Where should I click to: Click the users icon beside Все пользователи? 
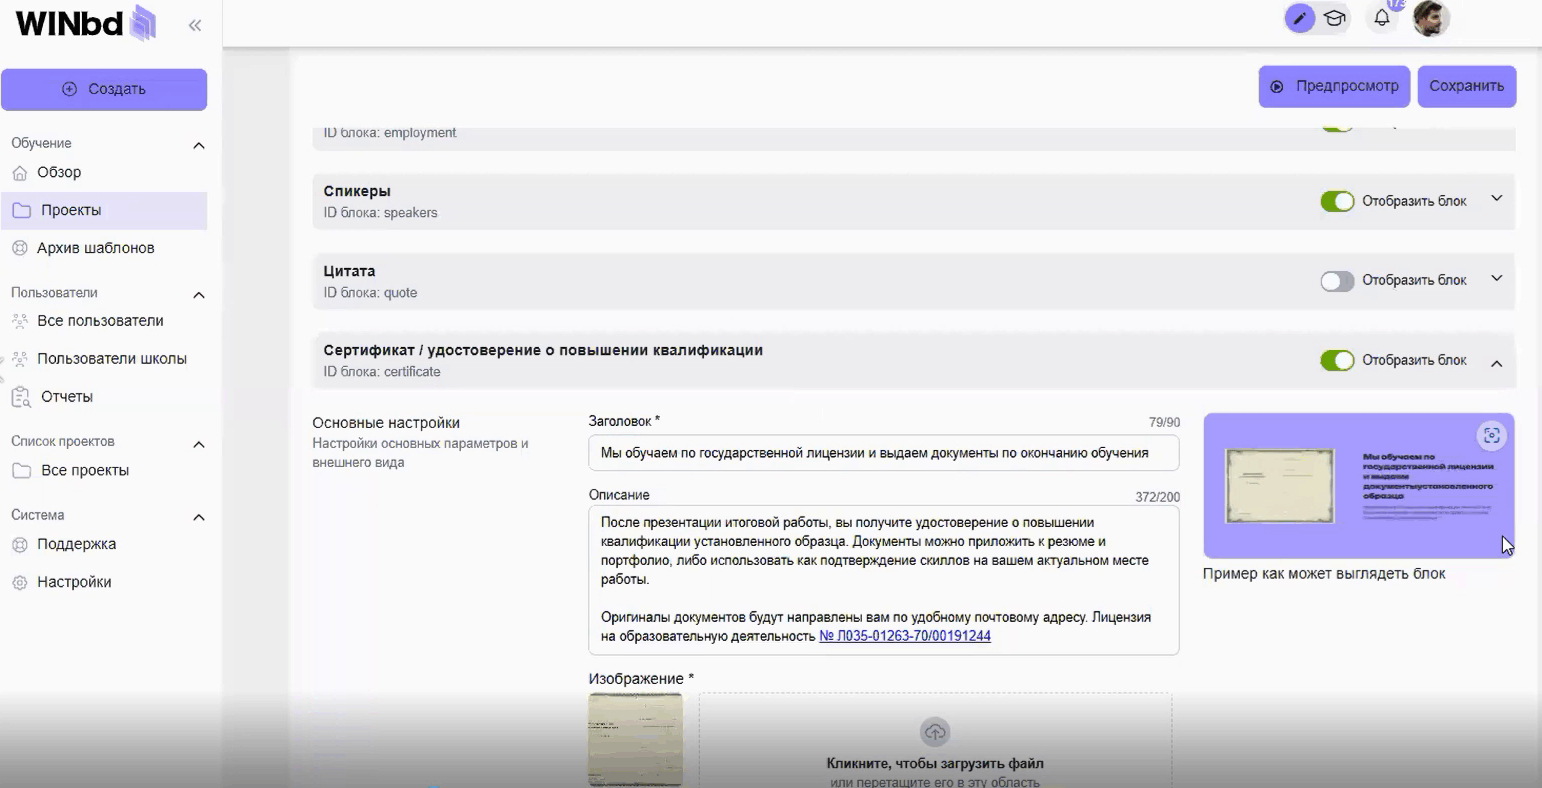20,321
